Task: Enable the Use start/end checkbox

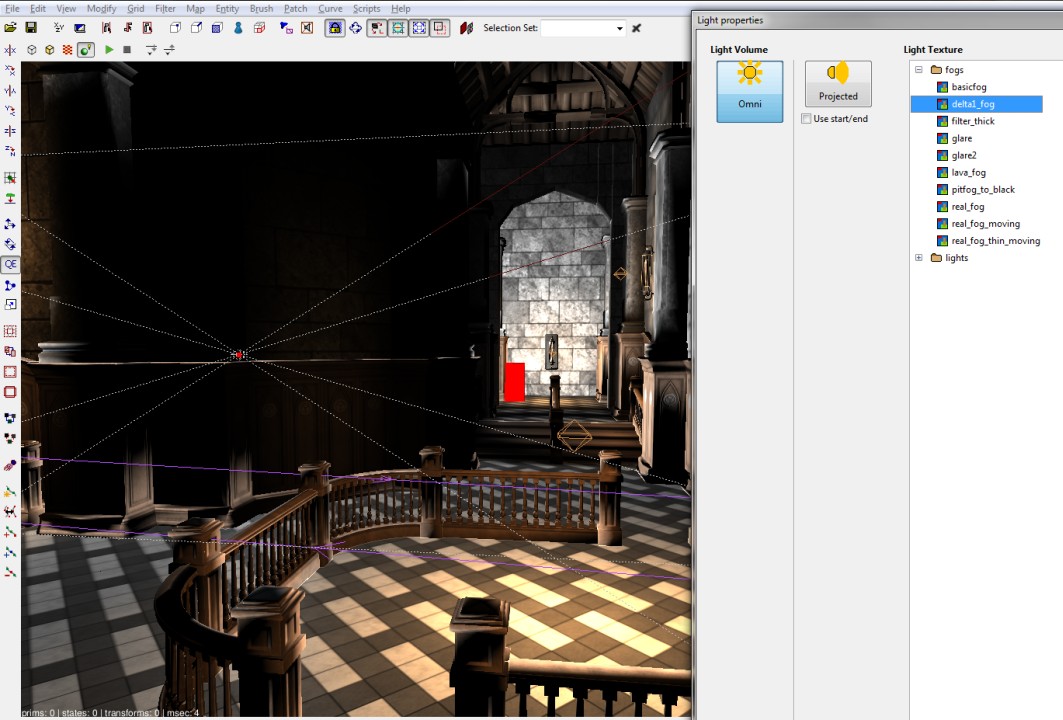Action: [806, 119]
